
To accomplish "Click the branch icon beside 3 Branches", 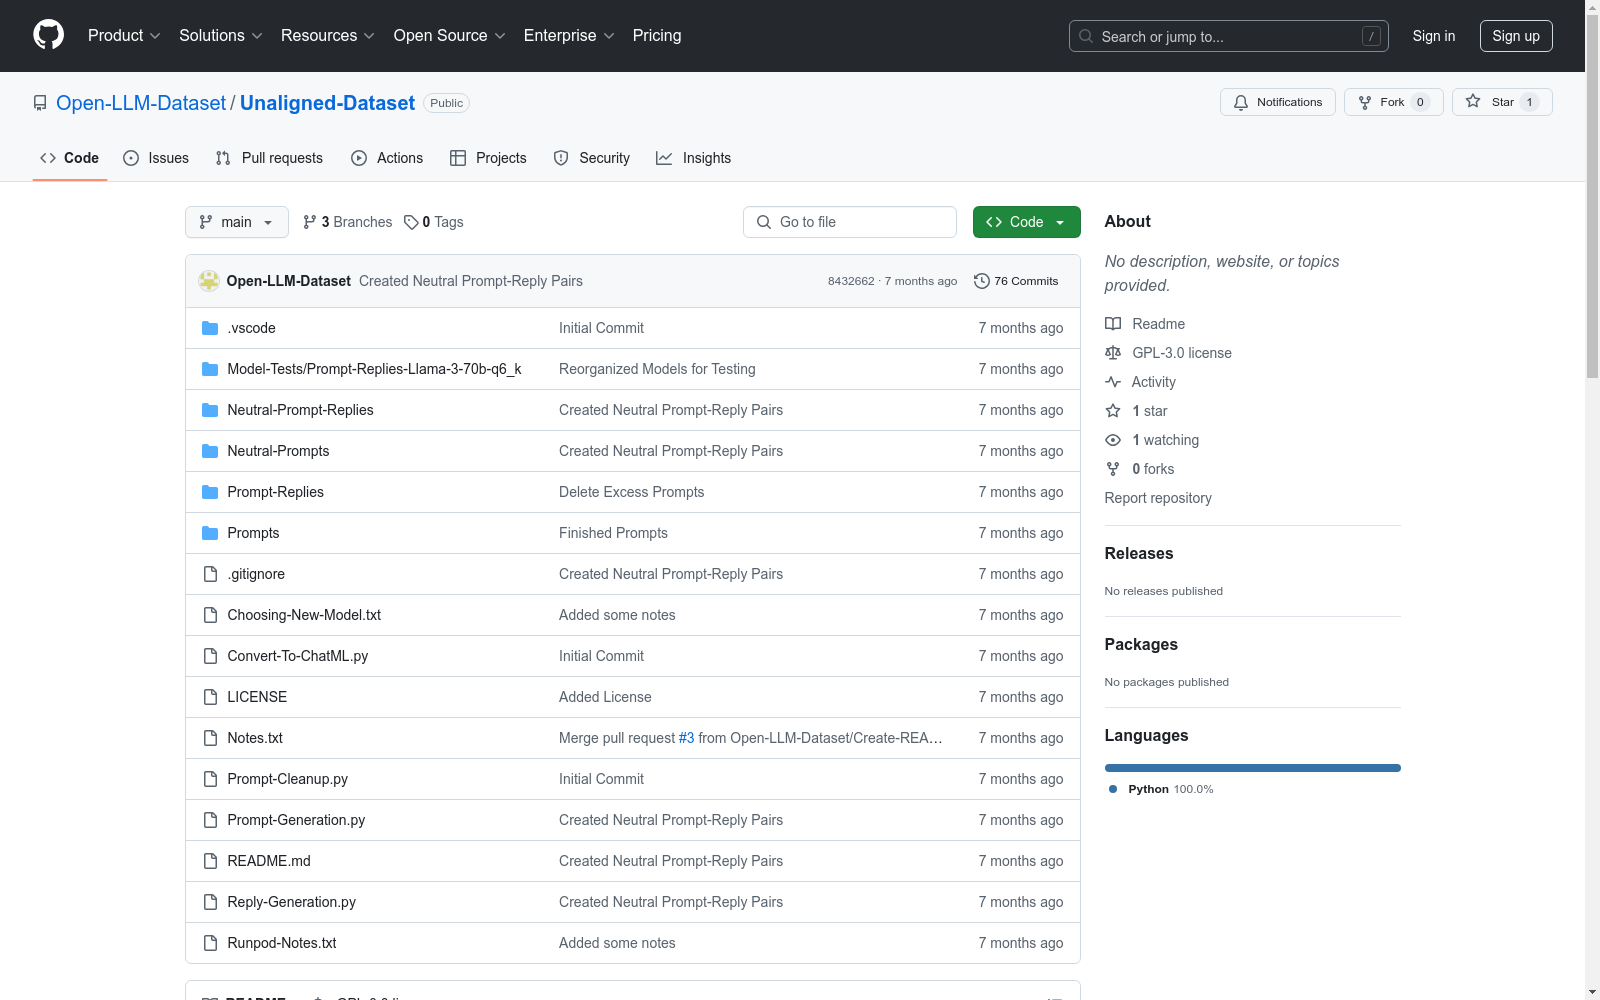I will pos(310,222).
